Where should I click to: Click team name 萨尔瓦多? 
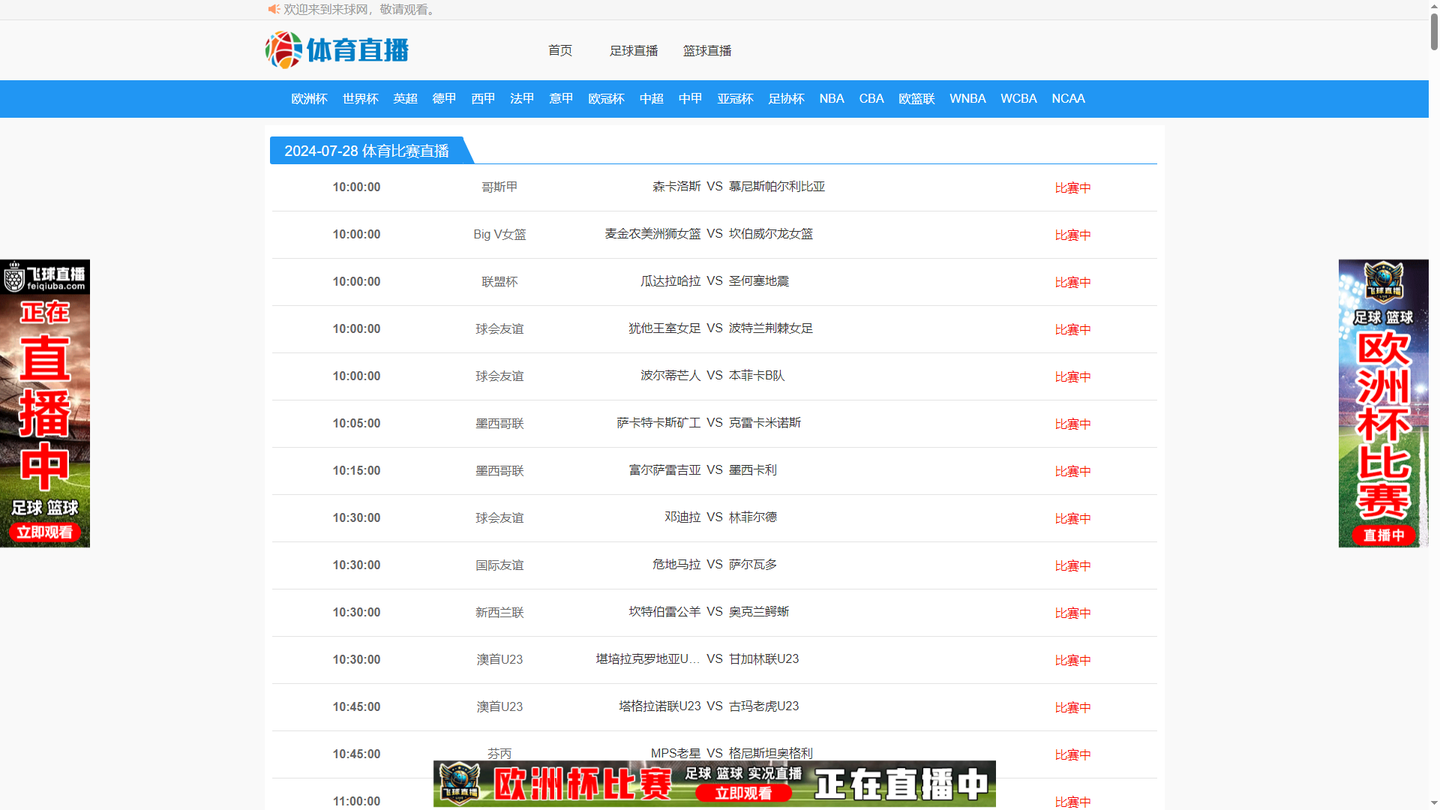tap(753, 564)
